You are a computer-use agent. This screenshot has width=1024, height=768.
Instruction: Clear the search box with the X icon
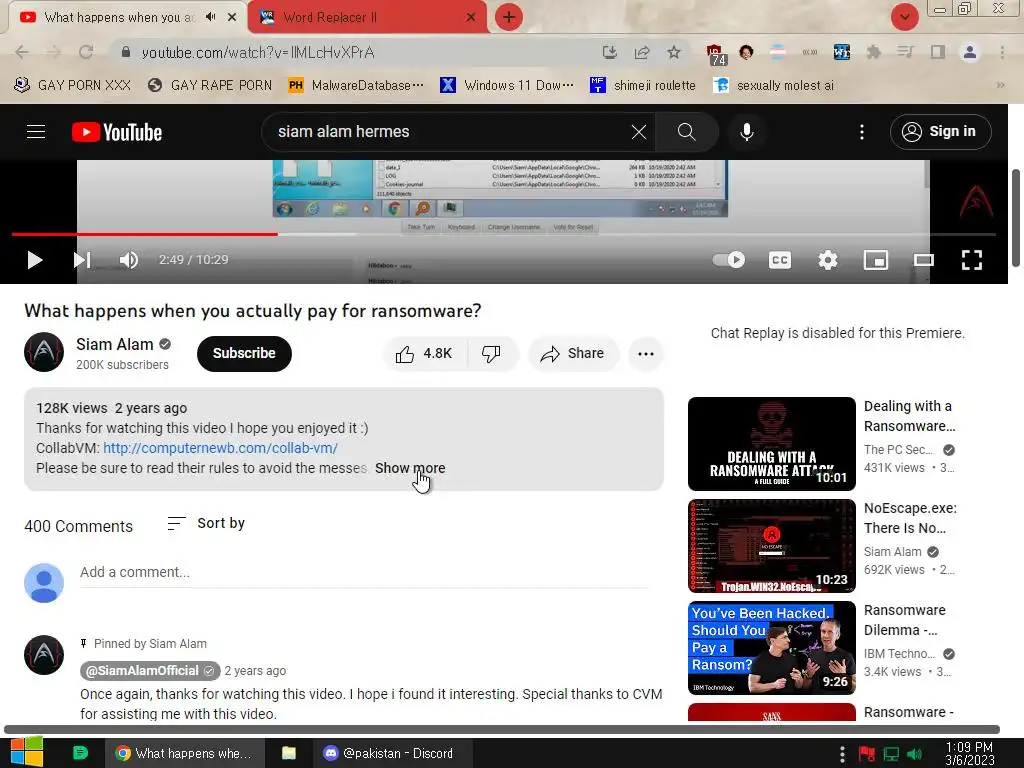click(x=639, y=132)
